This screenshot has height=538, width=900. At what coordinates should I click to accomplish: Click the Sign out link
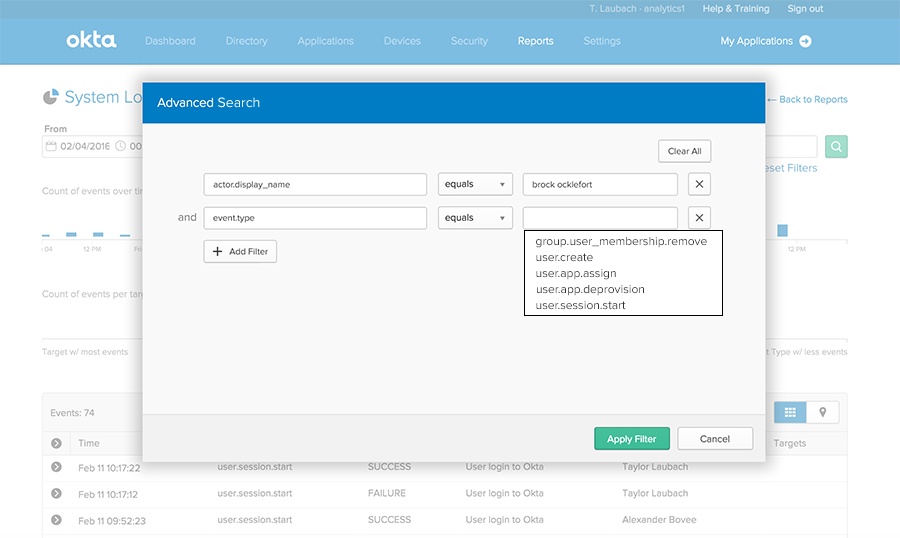(805, 9)
